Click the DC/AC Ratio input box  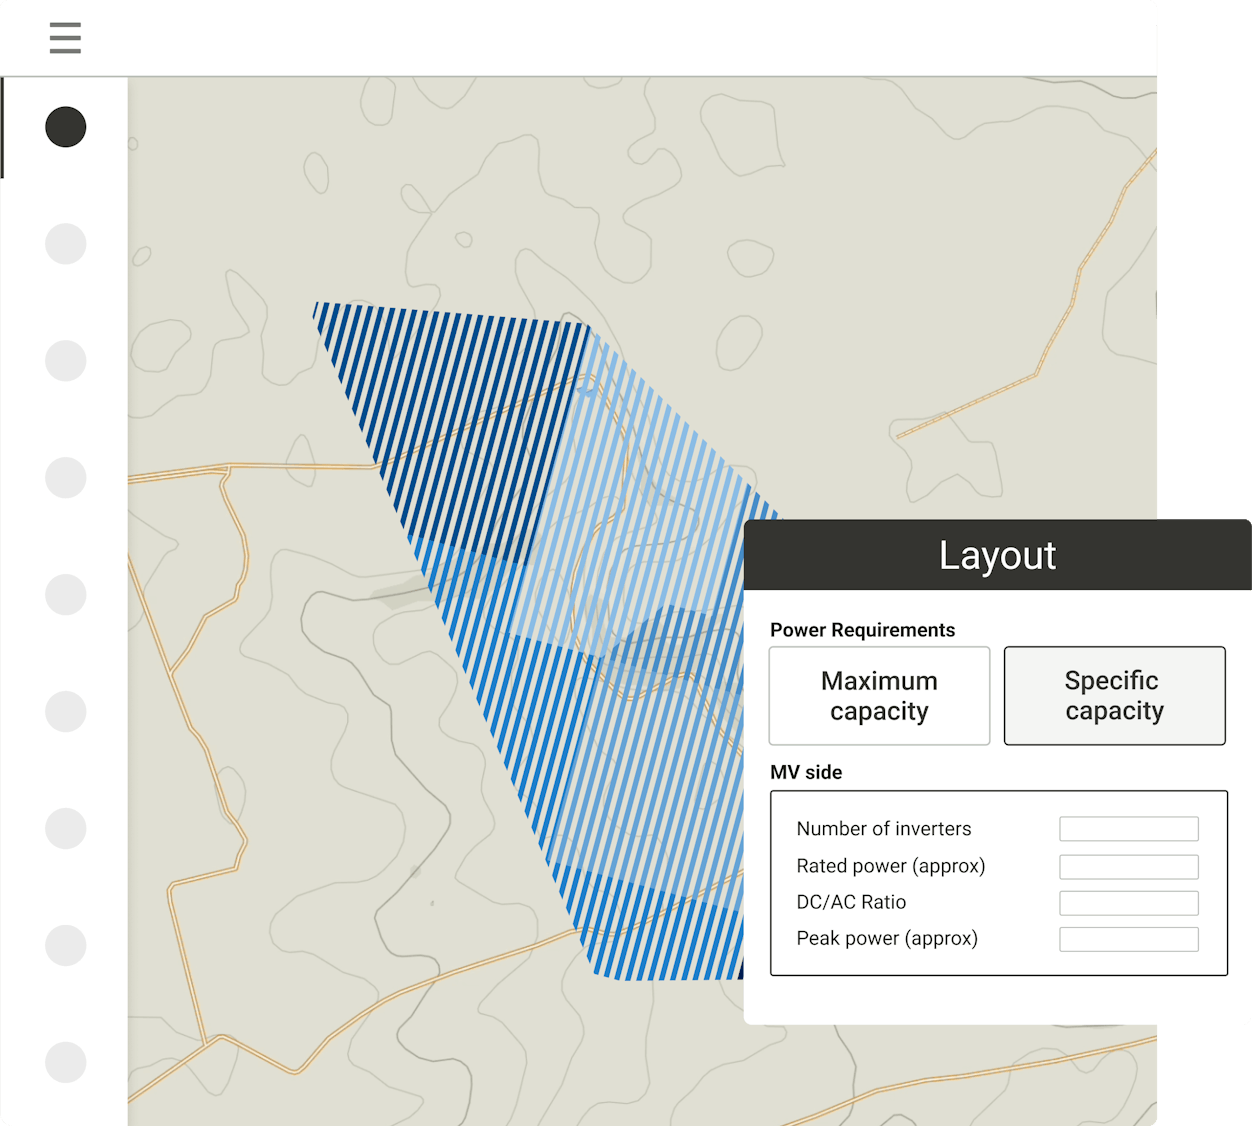1128,903
